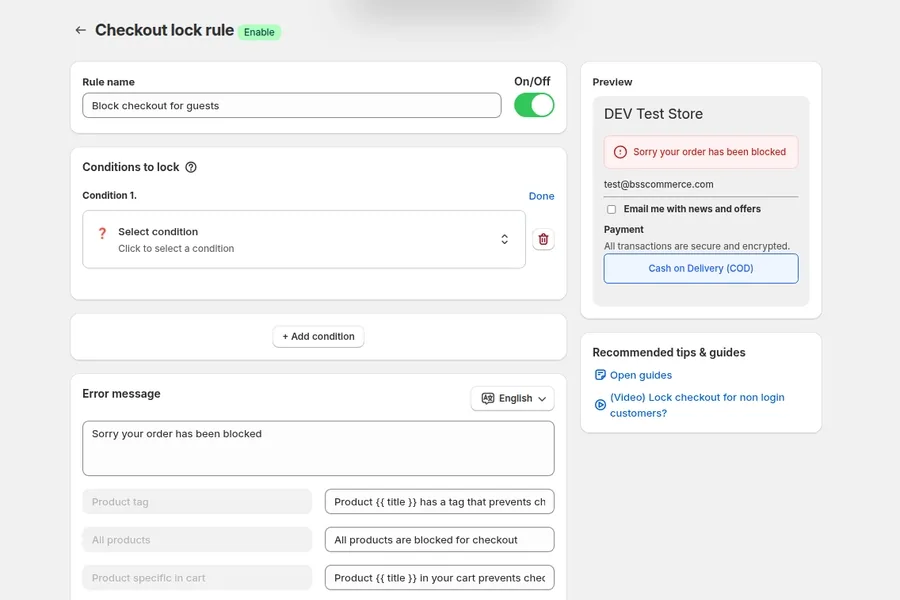This screenshot has width=900, height=600.
Task: Edit the Rule name field
Action: click(x=292, y=106)
